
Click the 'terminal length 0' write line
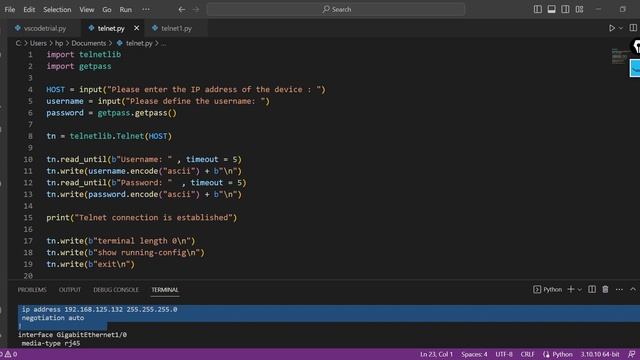click(x=121, y=241)
